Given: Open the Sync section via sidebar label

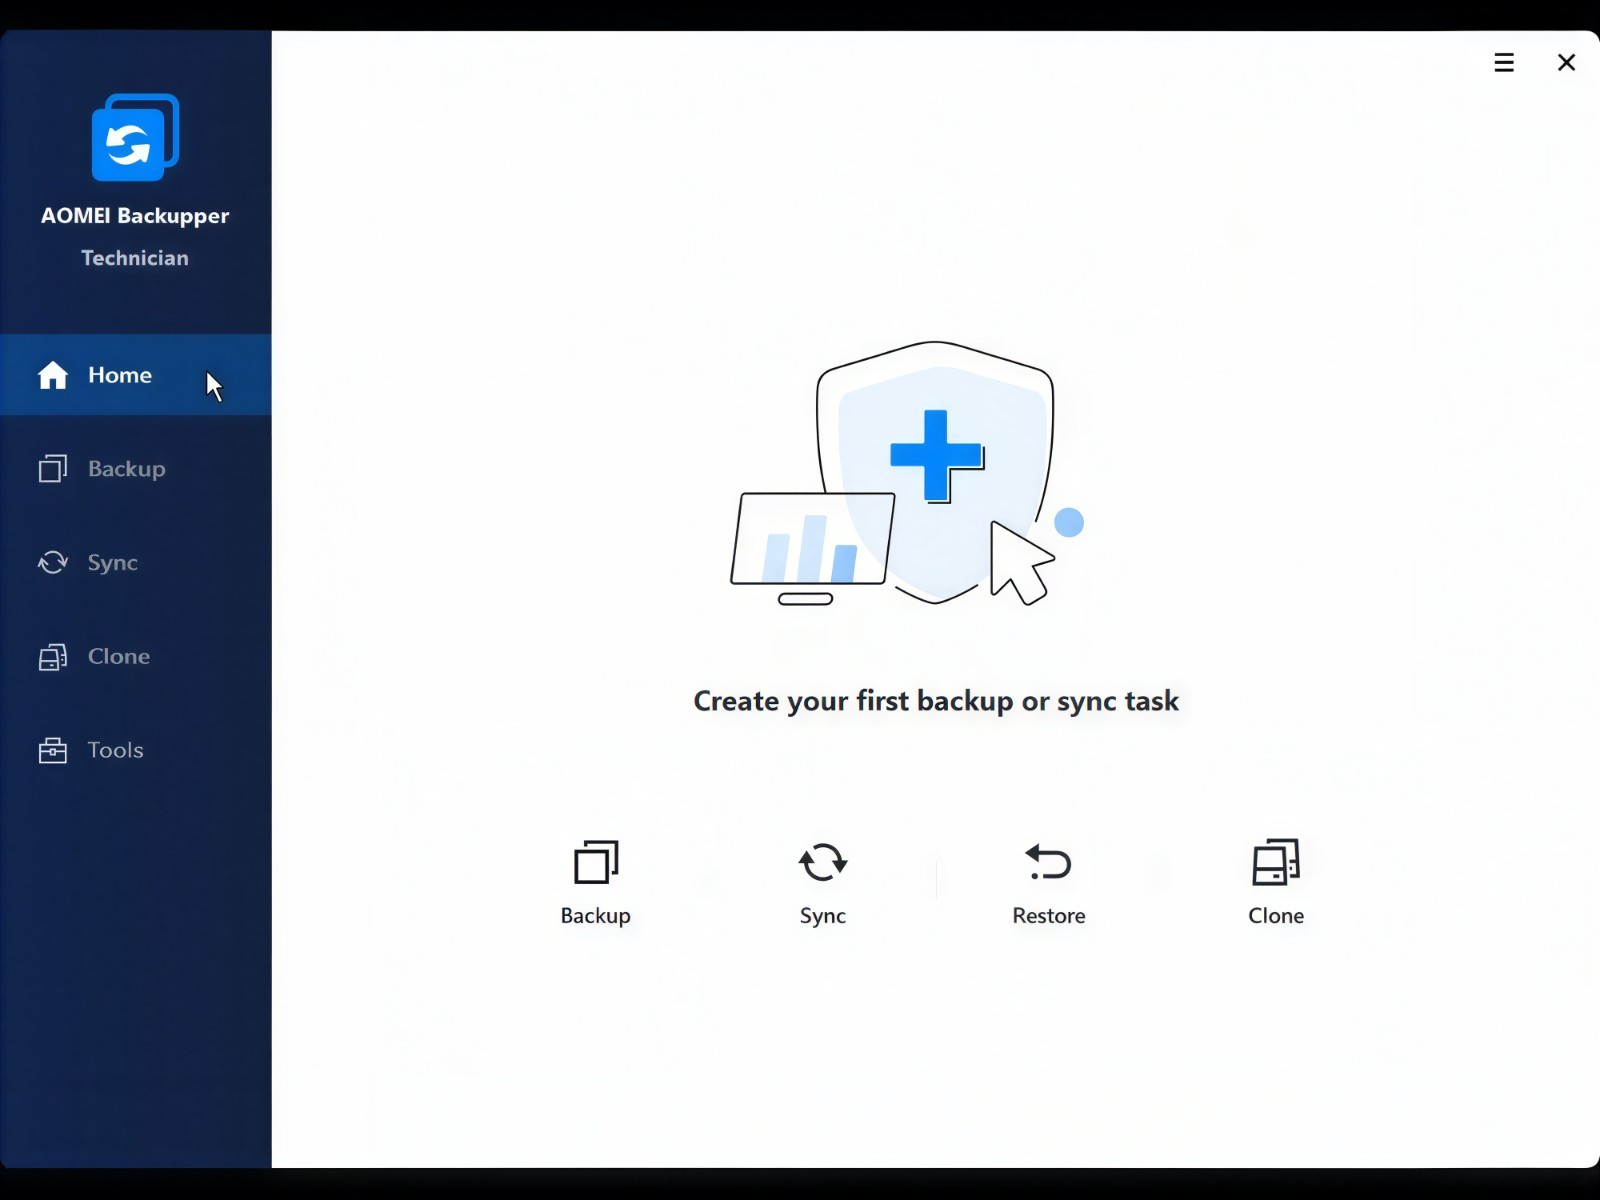Looking at the screenshot, I should [113, 563].
